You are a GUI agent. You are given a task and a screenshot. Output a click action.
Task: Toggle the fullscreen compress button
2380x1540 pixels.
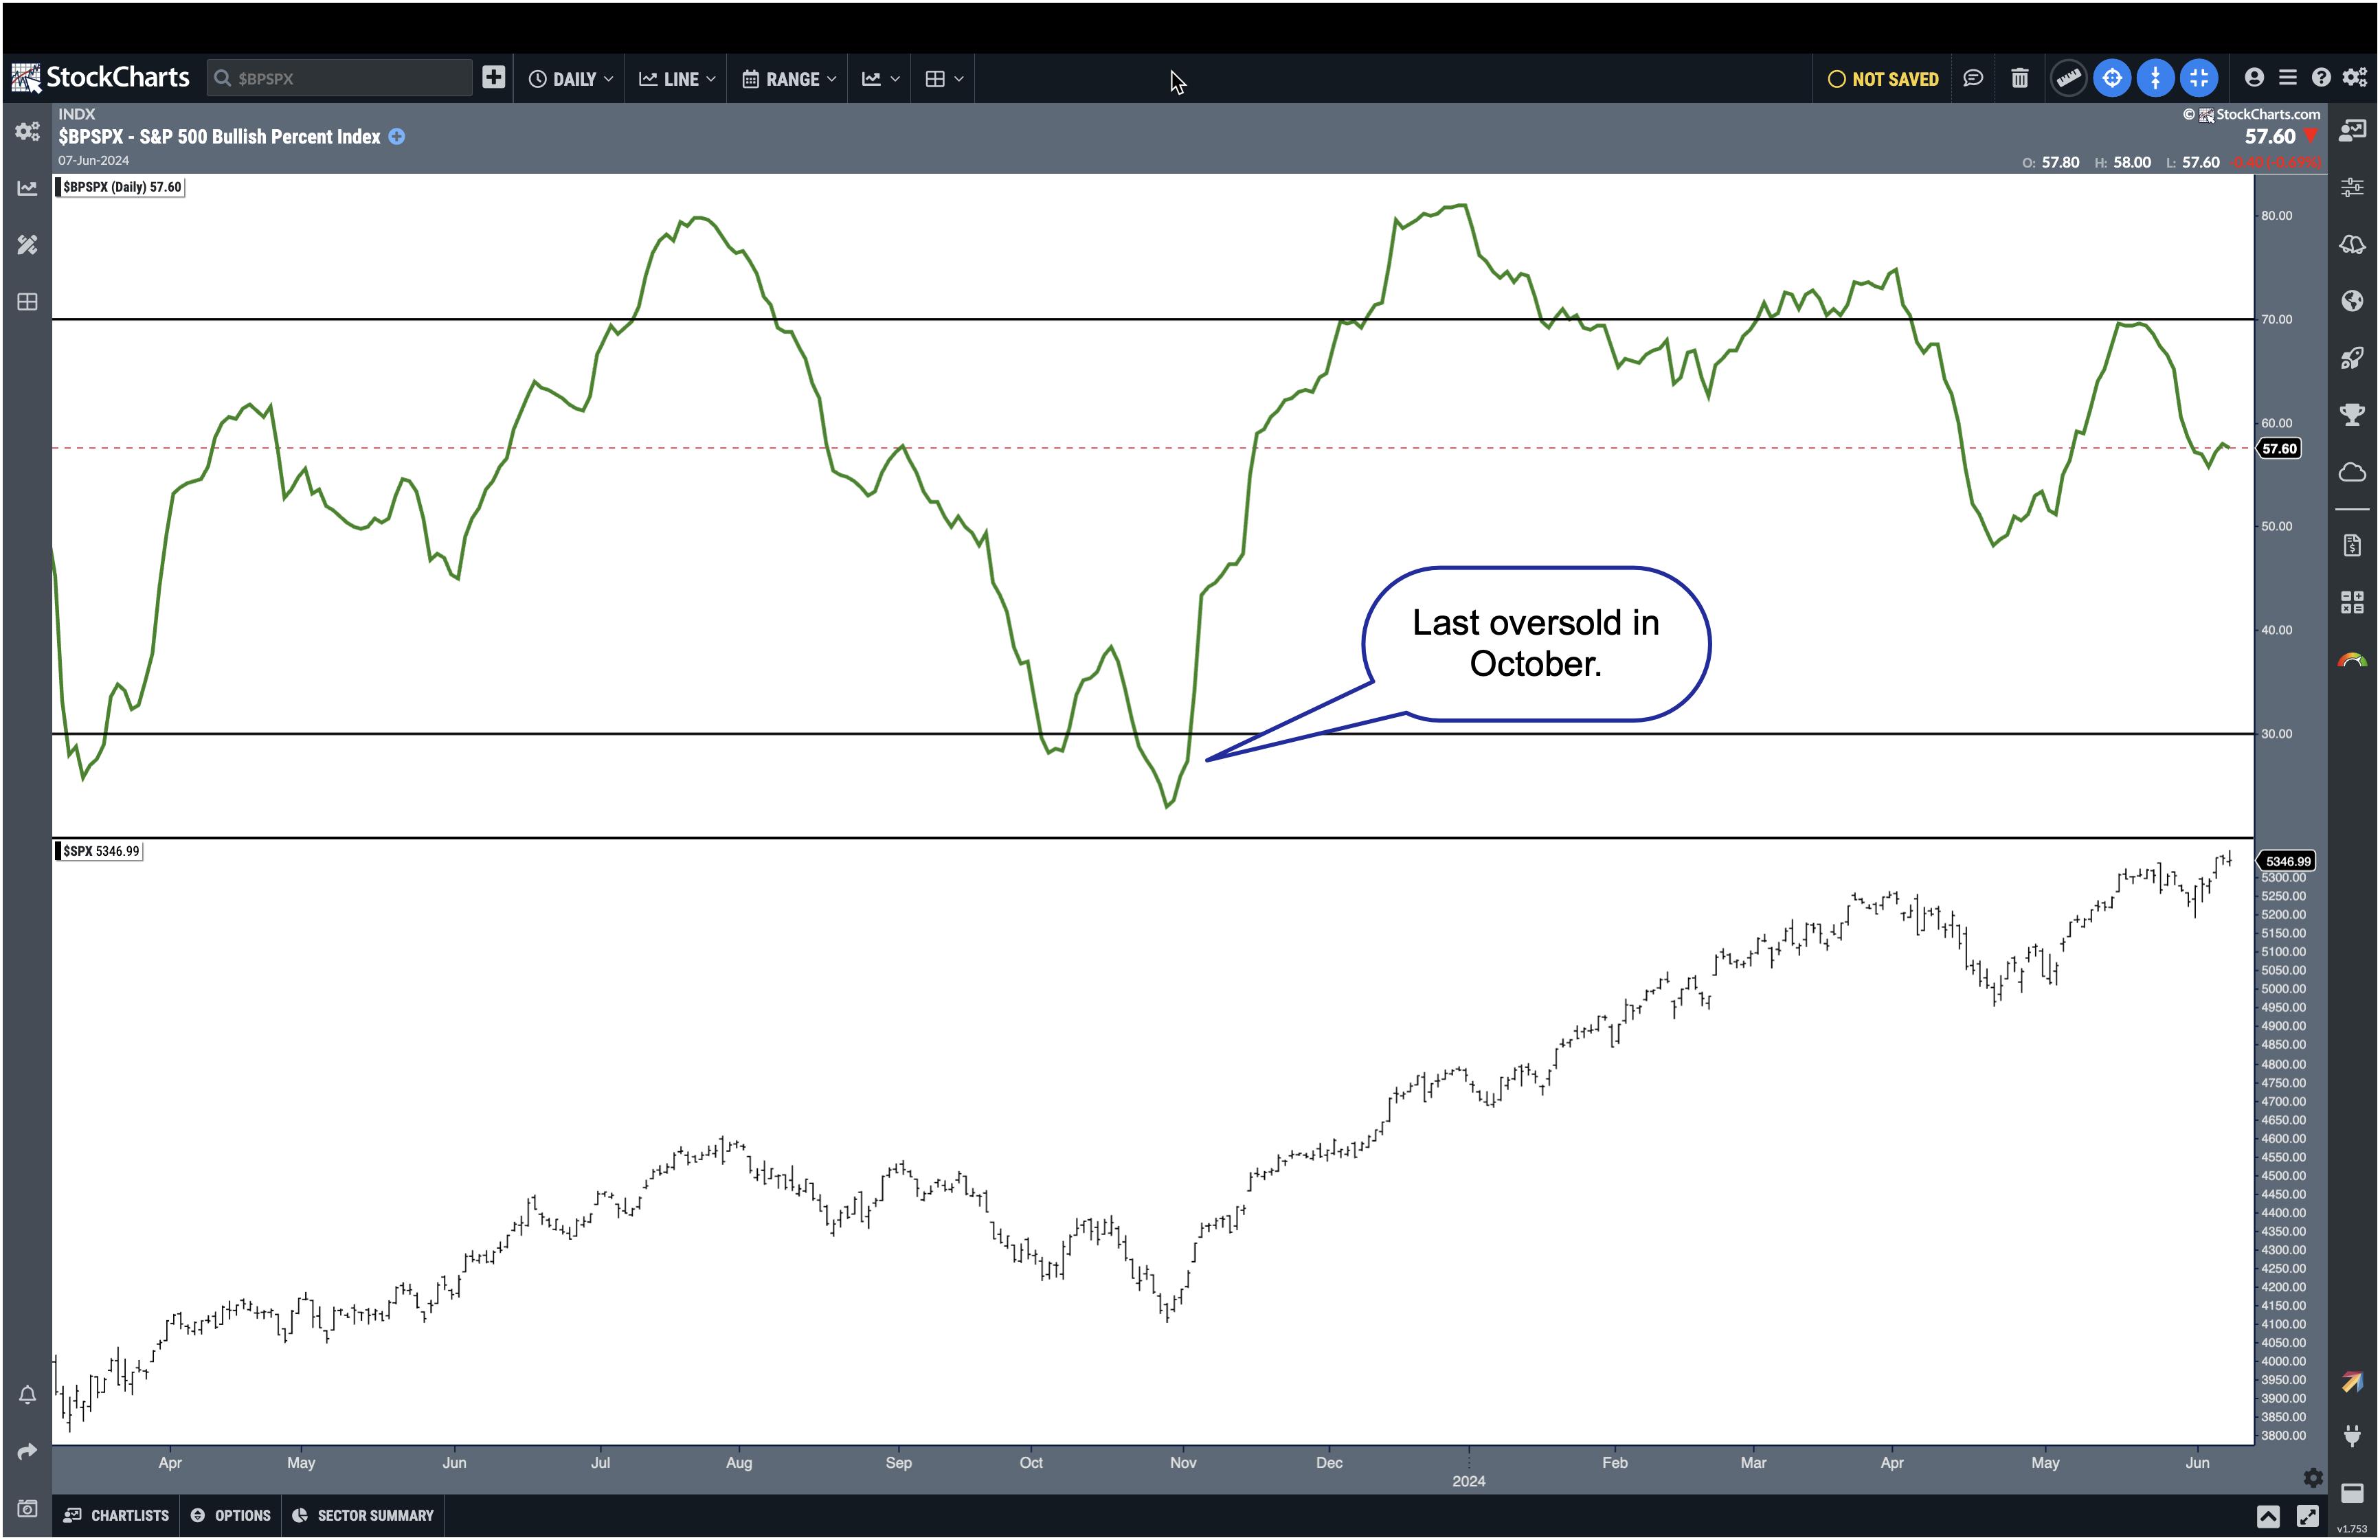pyautogui.click(x=2198, y=78)
